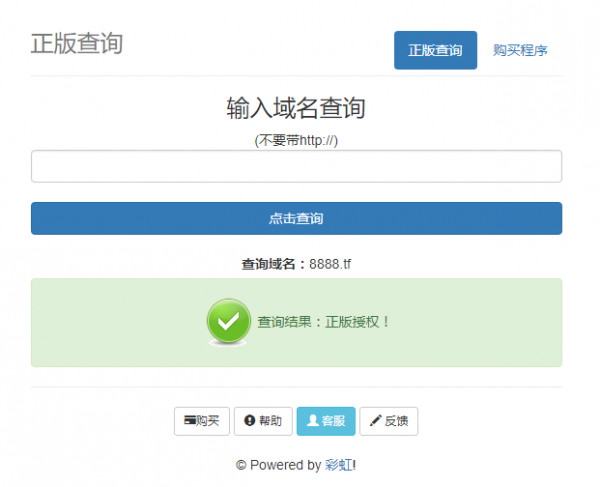
Task: Click the green checkmark result icon
Action: coord(228,322)
